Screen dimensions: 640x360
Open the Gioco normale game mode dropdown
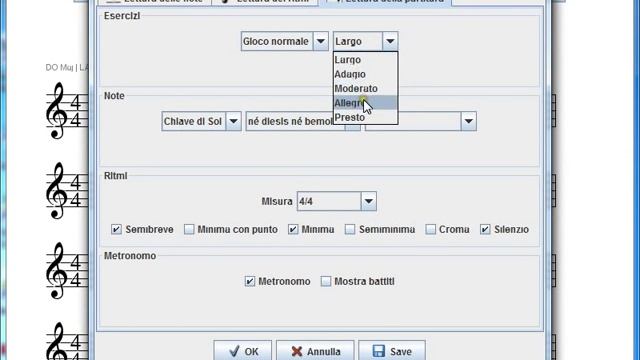tap(284, 41)
